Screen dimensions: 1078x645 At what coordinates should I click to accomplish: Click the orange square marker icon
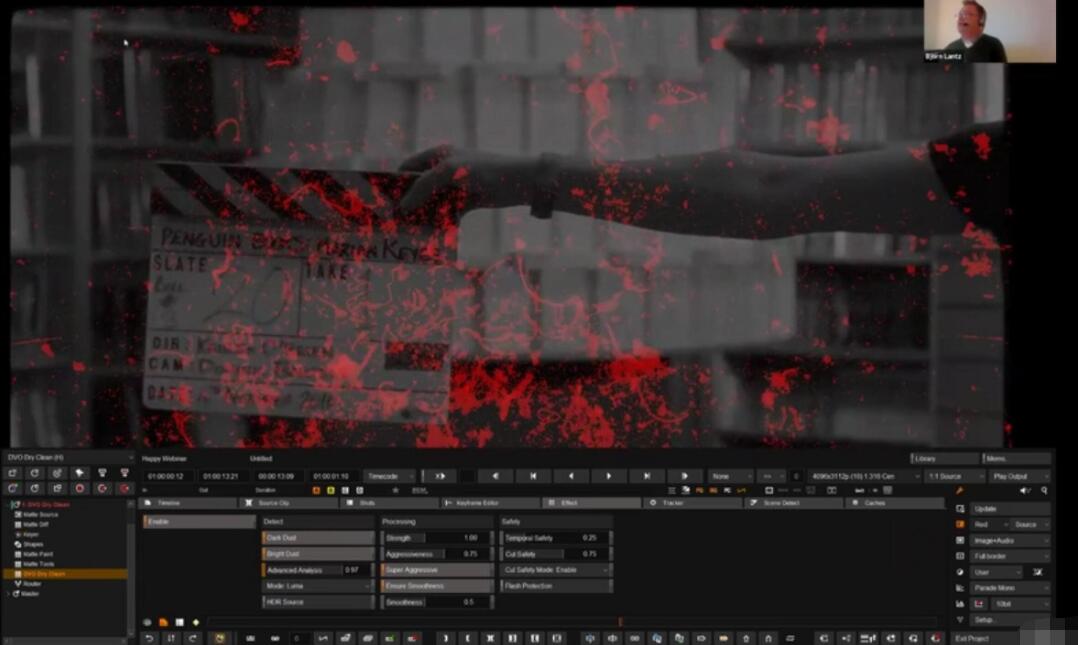tap(316, 490)
